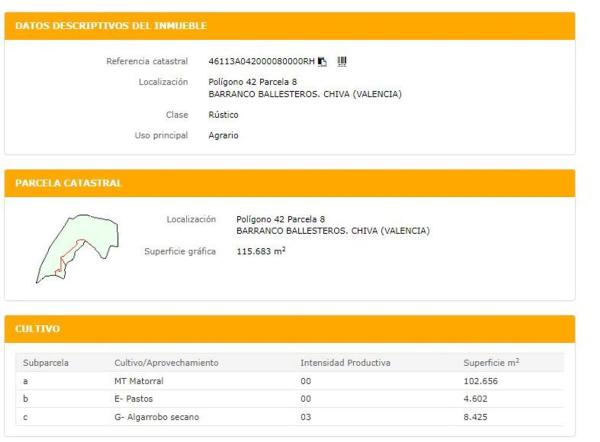Viewport: 600px width, 442px height.
Task: Select subparcela b in the table
Action: tap(25, 398)
